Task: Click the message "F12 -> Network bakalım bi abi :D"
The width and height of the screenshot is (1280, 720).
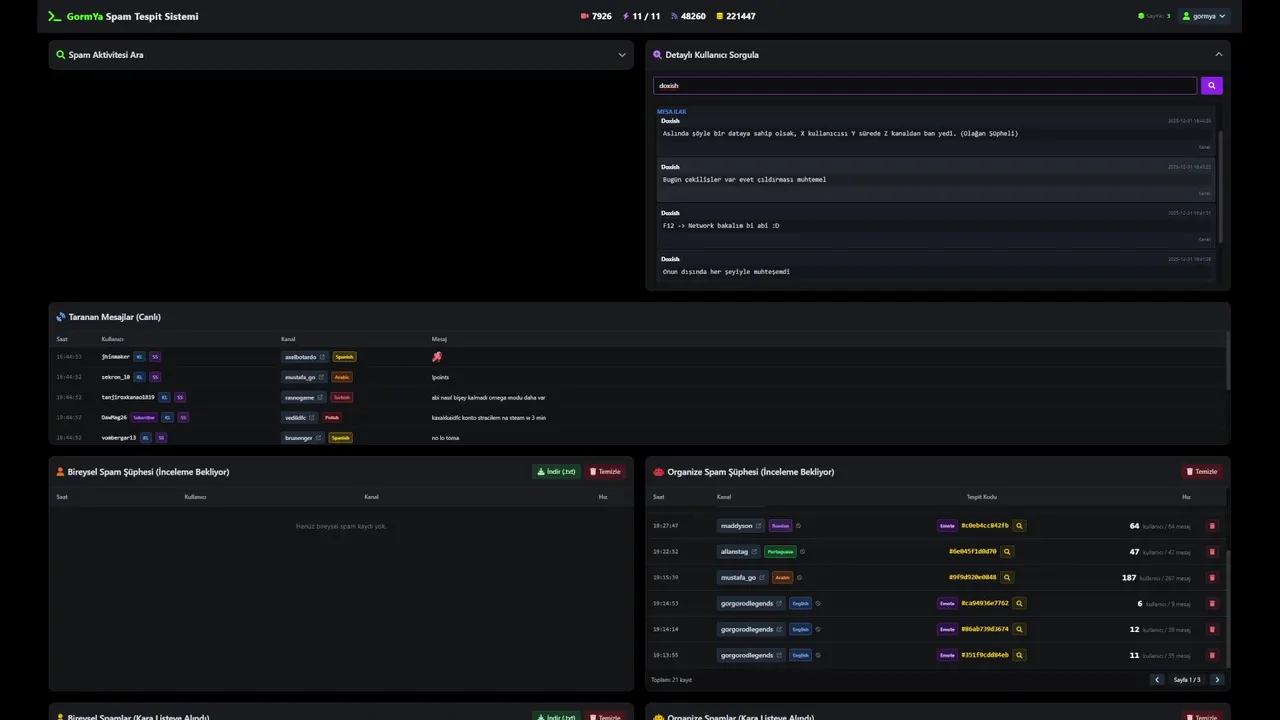Action: tap(721, 226)
